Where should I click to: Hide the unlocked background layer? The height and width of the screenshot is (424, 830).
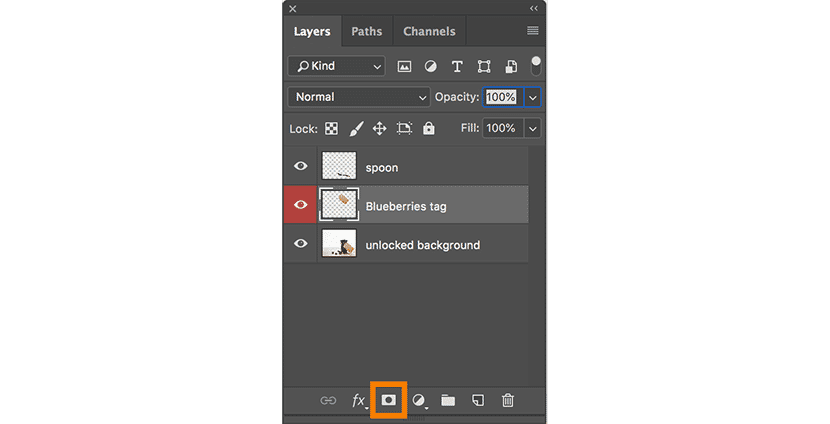coord(301,244)
